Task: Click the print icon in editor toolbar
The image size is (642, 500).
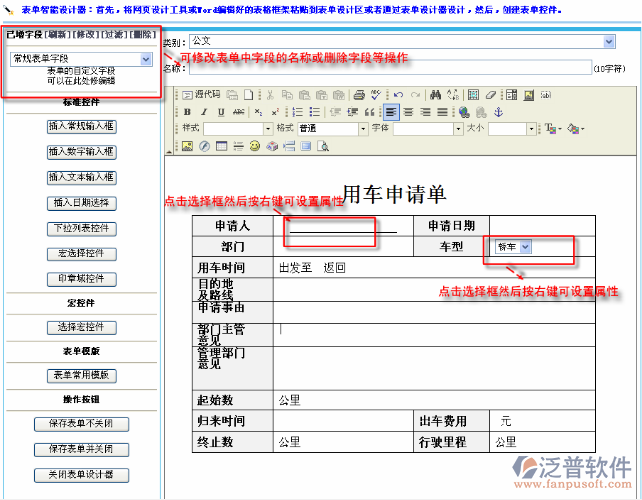Action: coord(356,95)
